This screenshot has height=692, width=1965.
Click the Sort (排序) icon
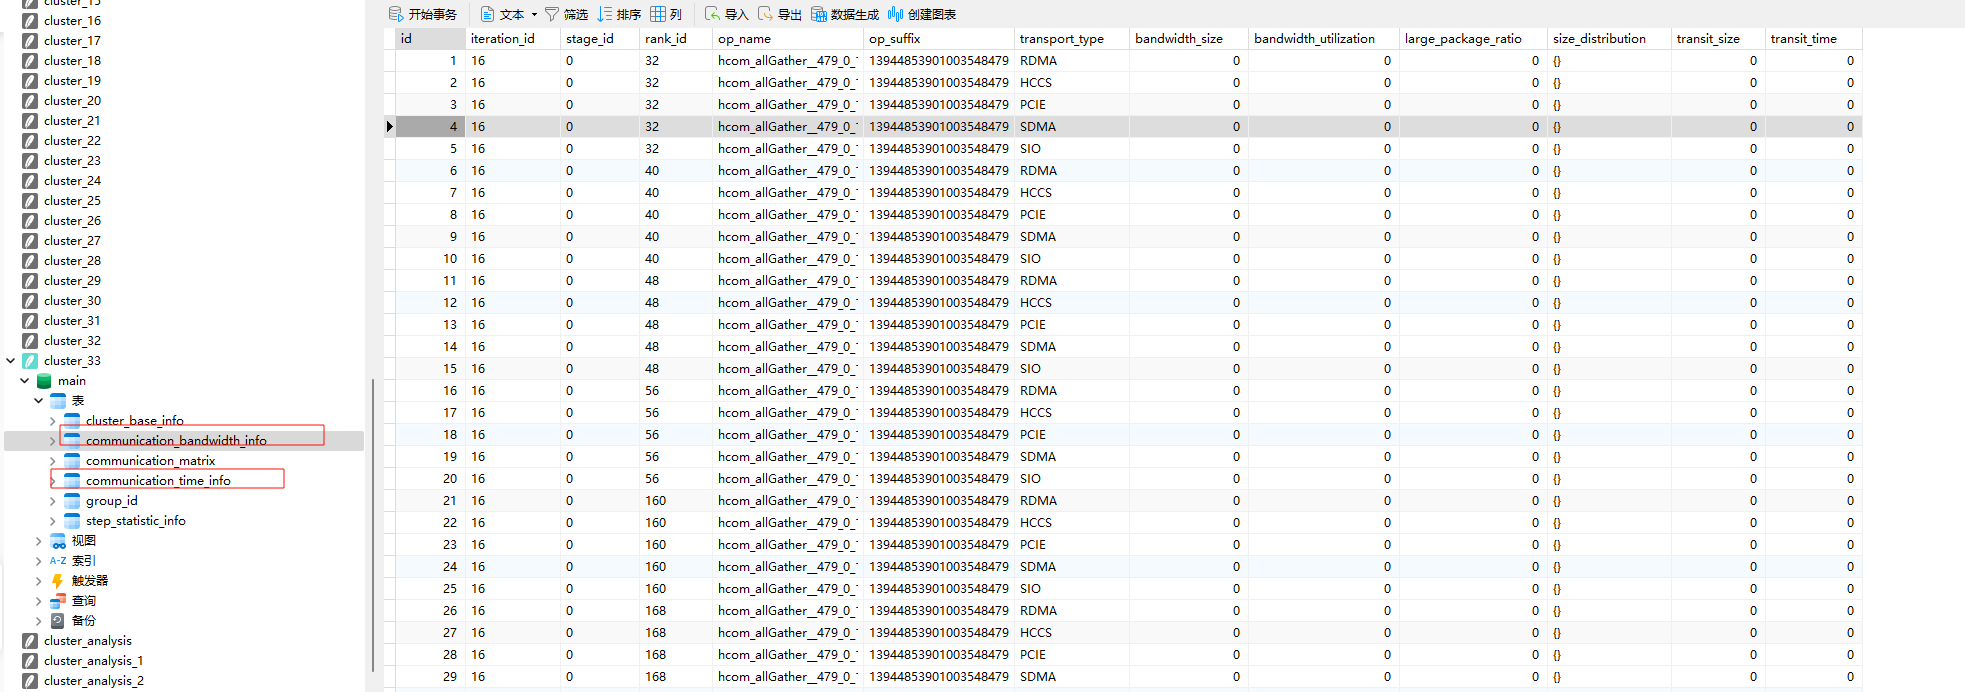[605, 14]
